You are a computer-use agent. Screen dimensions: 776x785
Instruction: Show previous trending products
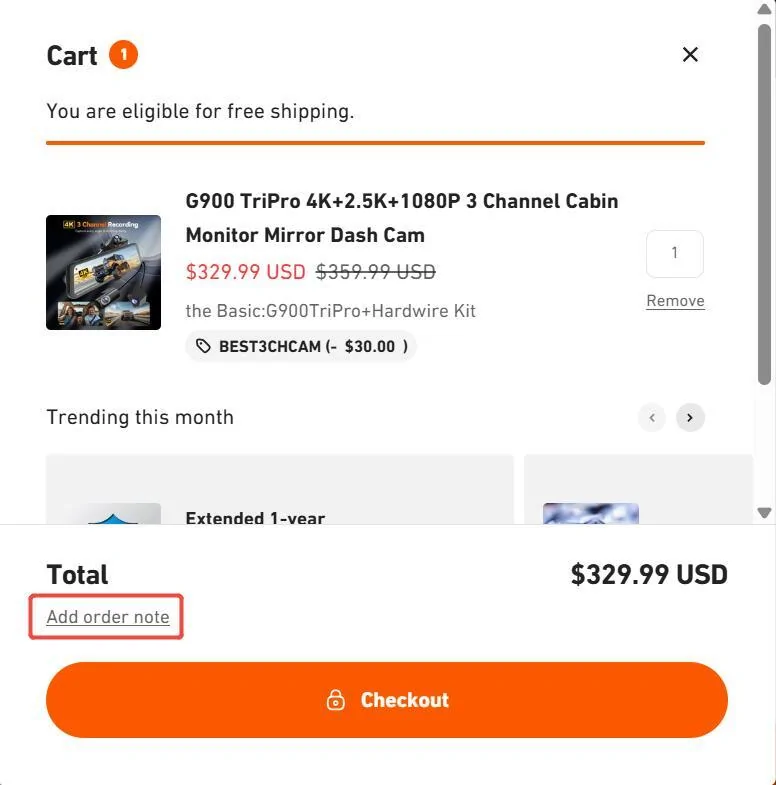[x=652, y=417]
